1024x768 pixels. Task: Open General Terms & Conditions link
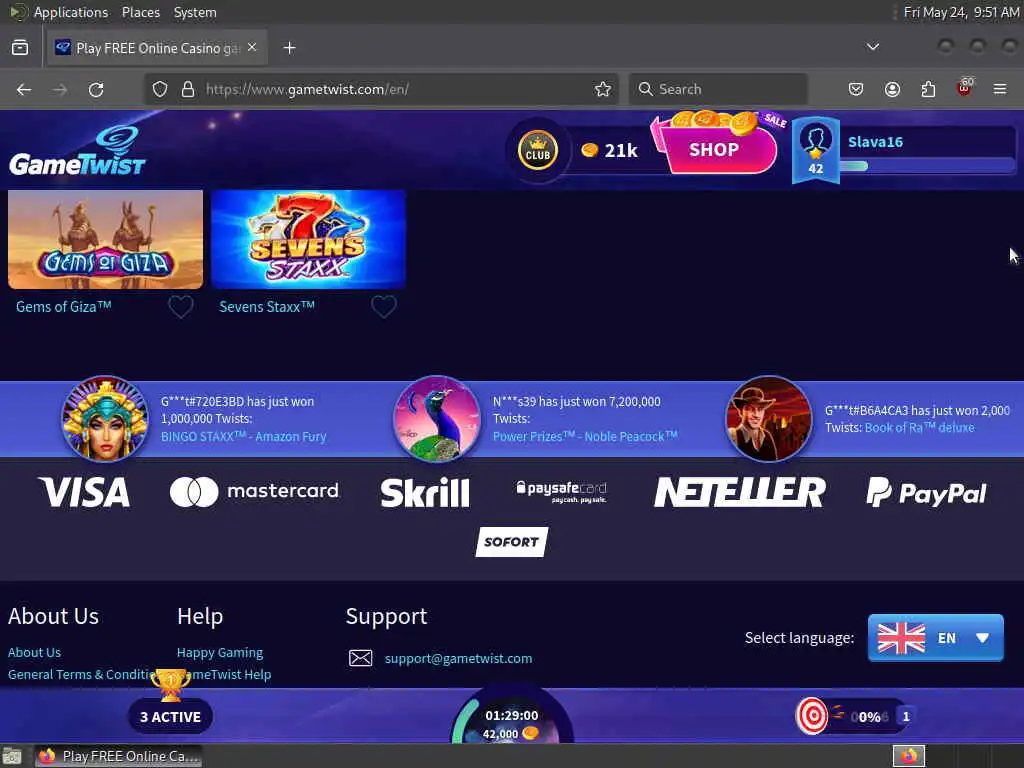point(82,675)
